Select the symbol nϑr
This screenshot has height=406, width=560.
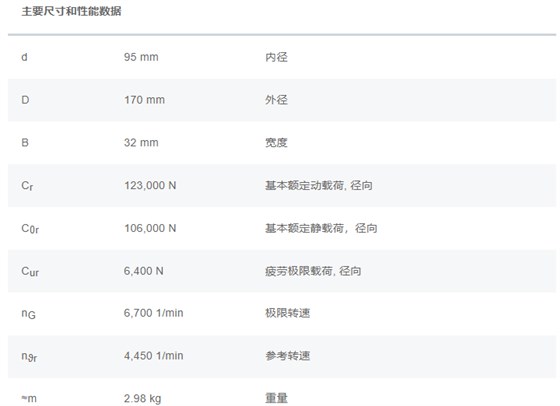(29, 357)
